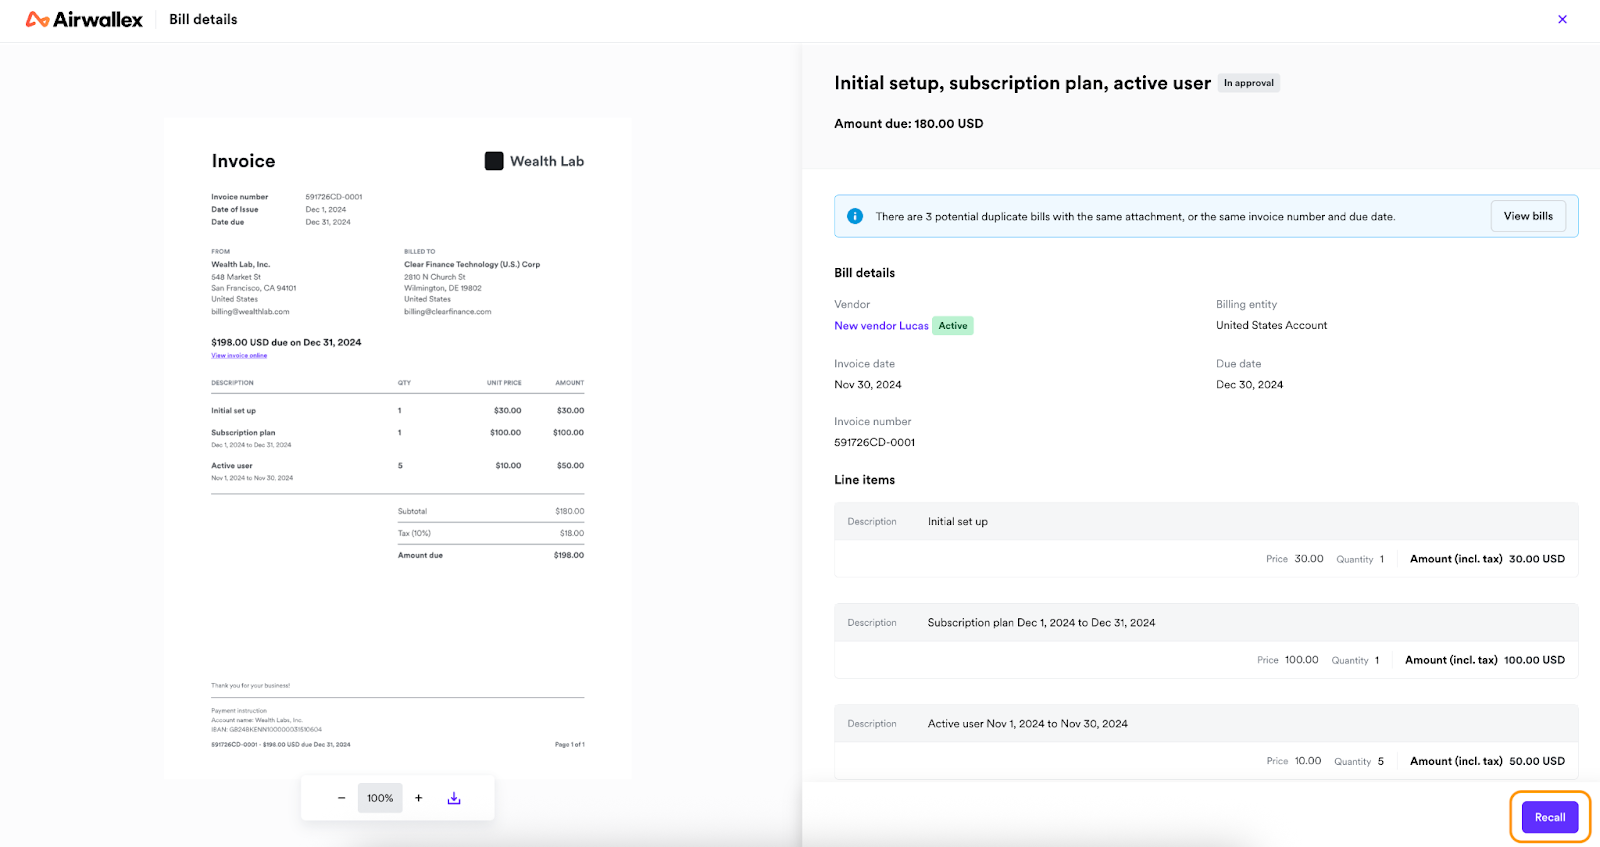
Task: Click the Active vendor status badge
Action: (952, 326)
